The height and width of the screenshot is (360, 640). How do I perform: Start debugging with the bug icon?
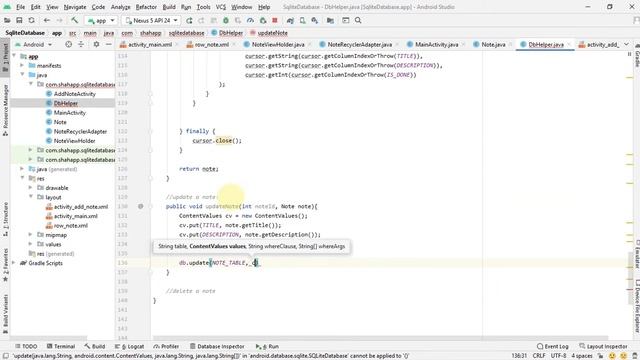[226, 20]
